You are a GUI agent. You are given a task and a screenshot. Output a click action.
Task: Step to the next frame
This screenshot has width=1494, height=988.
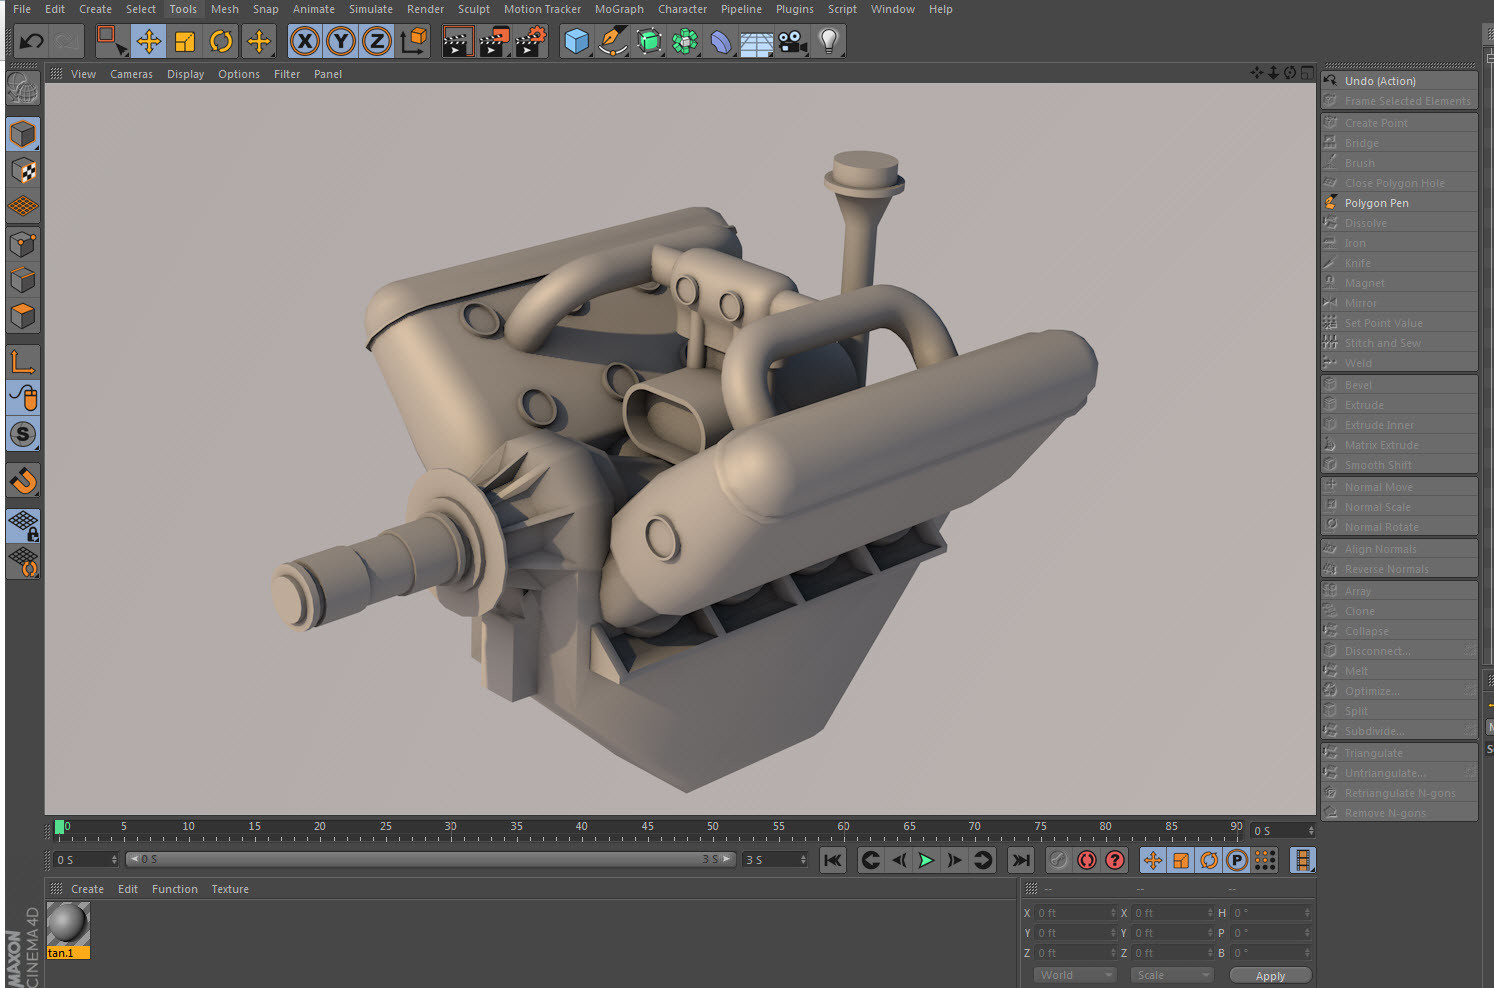[955, 860]
